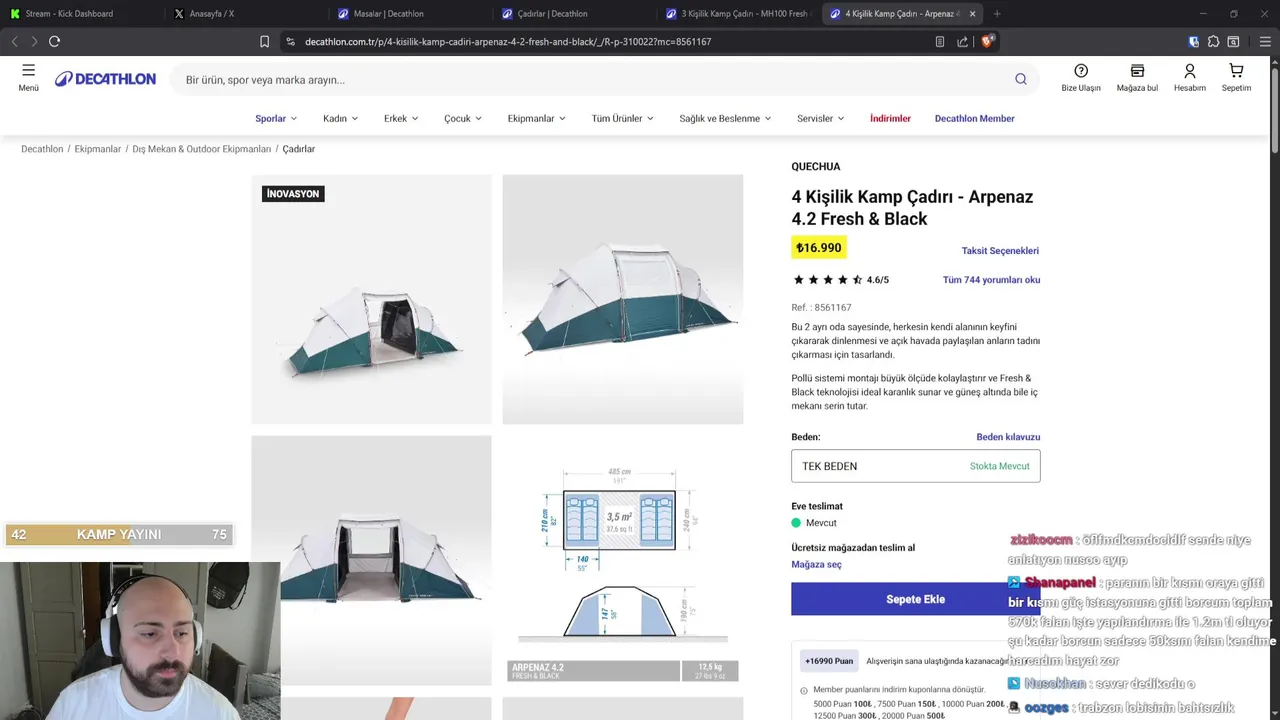The image size is (1280, 720).
Task: Click the Sepete Ekle button
Action: point(916,599)
